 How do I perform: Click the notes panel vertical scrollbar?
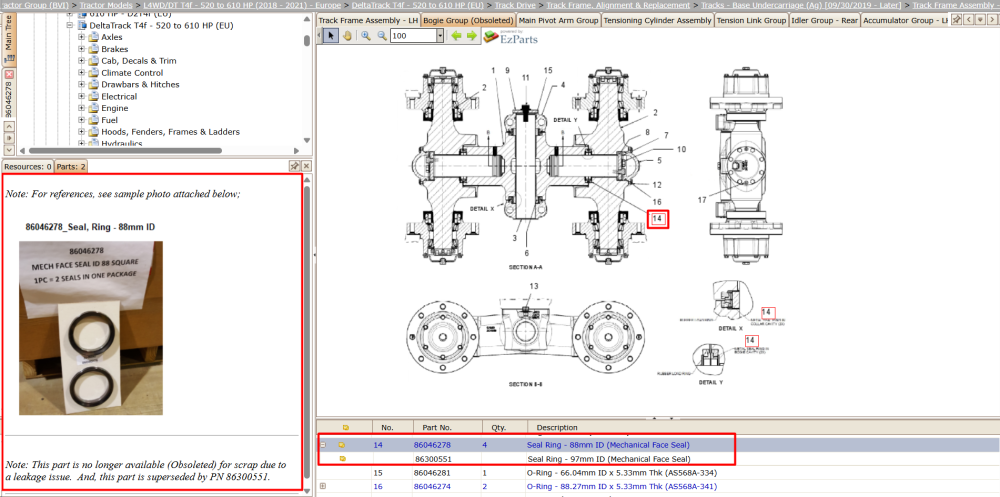pyautogui.click(x=307, y=332)
